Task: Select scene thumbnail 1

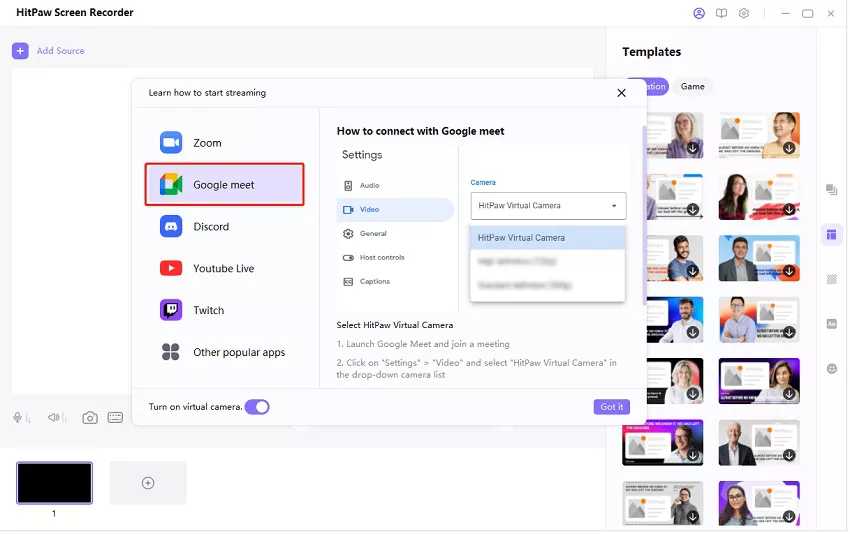Action: 54,482
